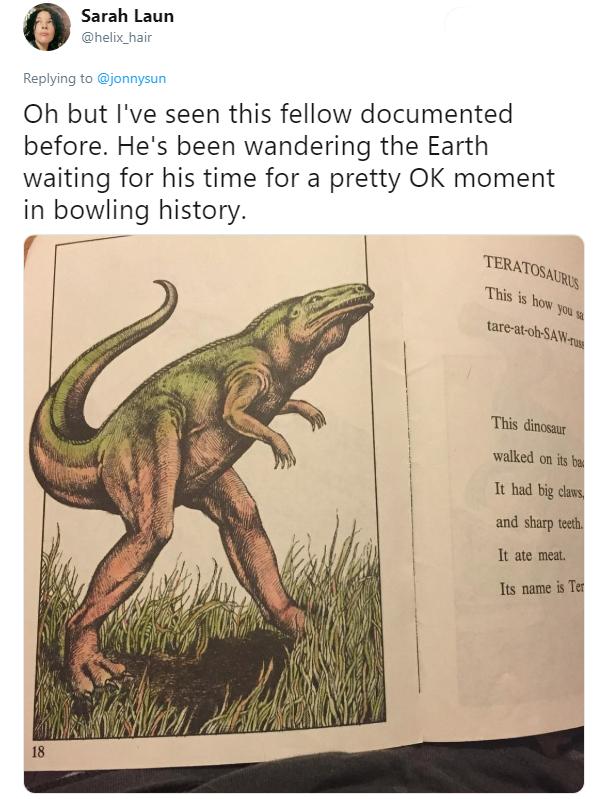This screenshot has height=799, width=611.
Task: Click the 'This dinosaur' line of text
Action: (x=528, y=425)
